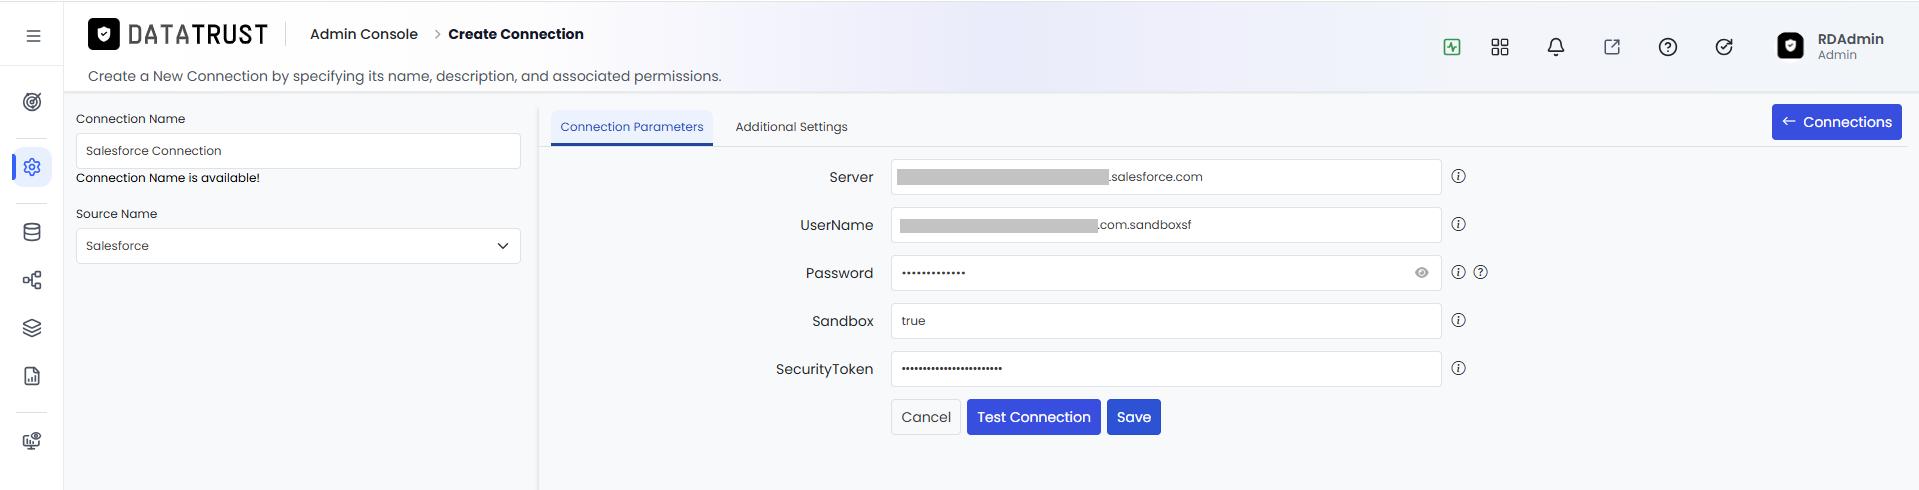Open the hamburger menu

(33, 36)
